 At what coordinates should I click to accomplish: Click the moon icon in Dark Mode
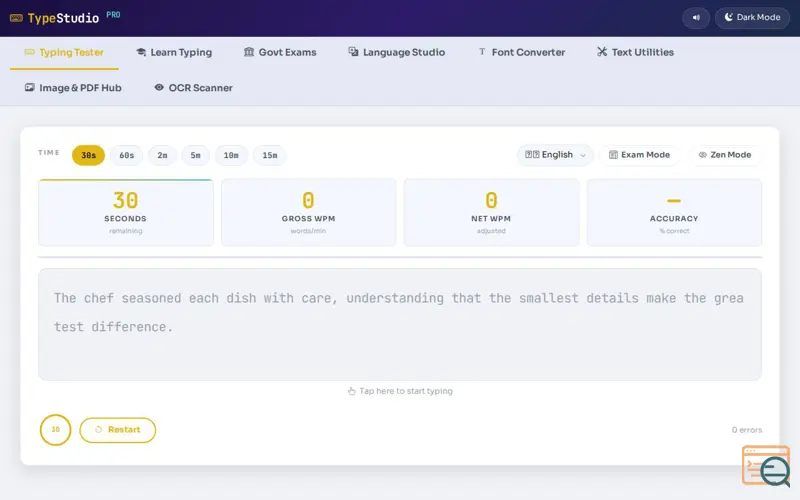click(729, 17)
